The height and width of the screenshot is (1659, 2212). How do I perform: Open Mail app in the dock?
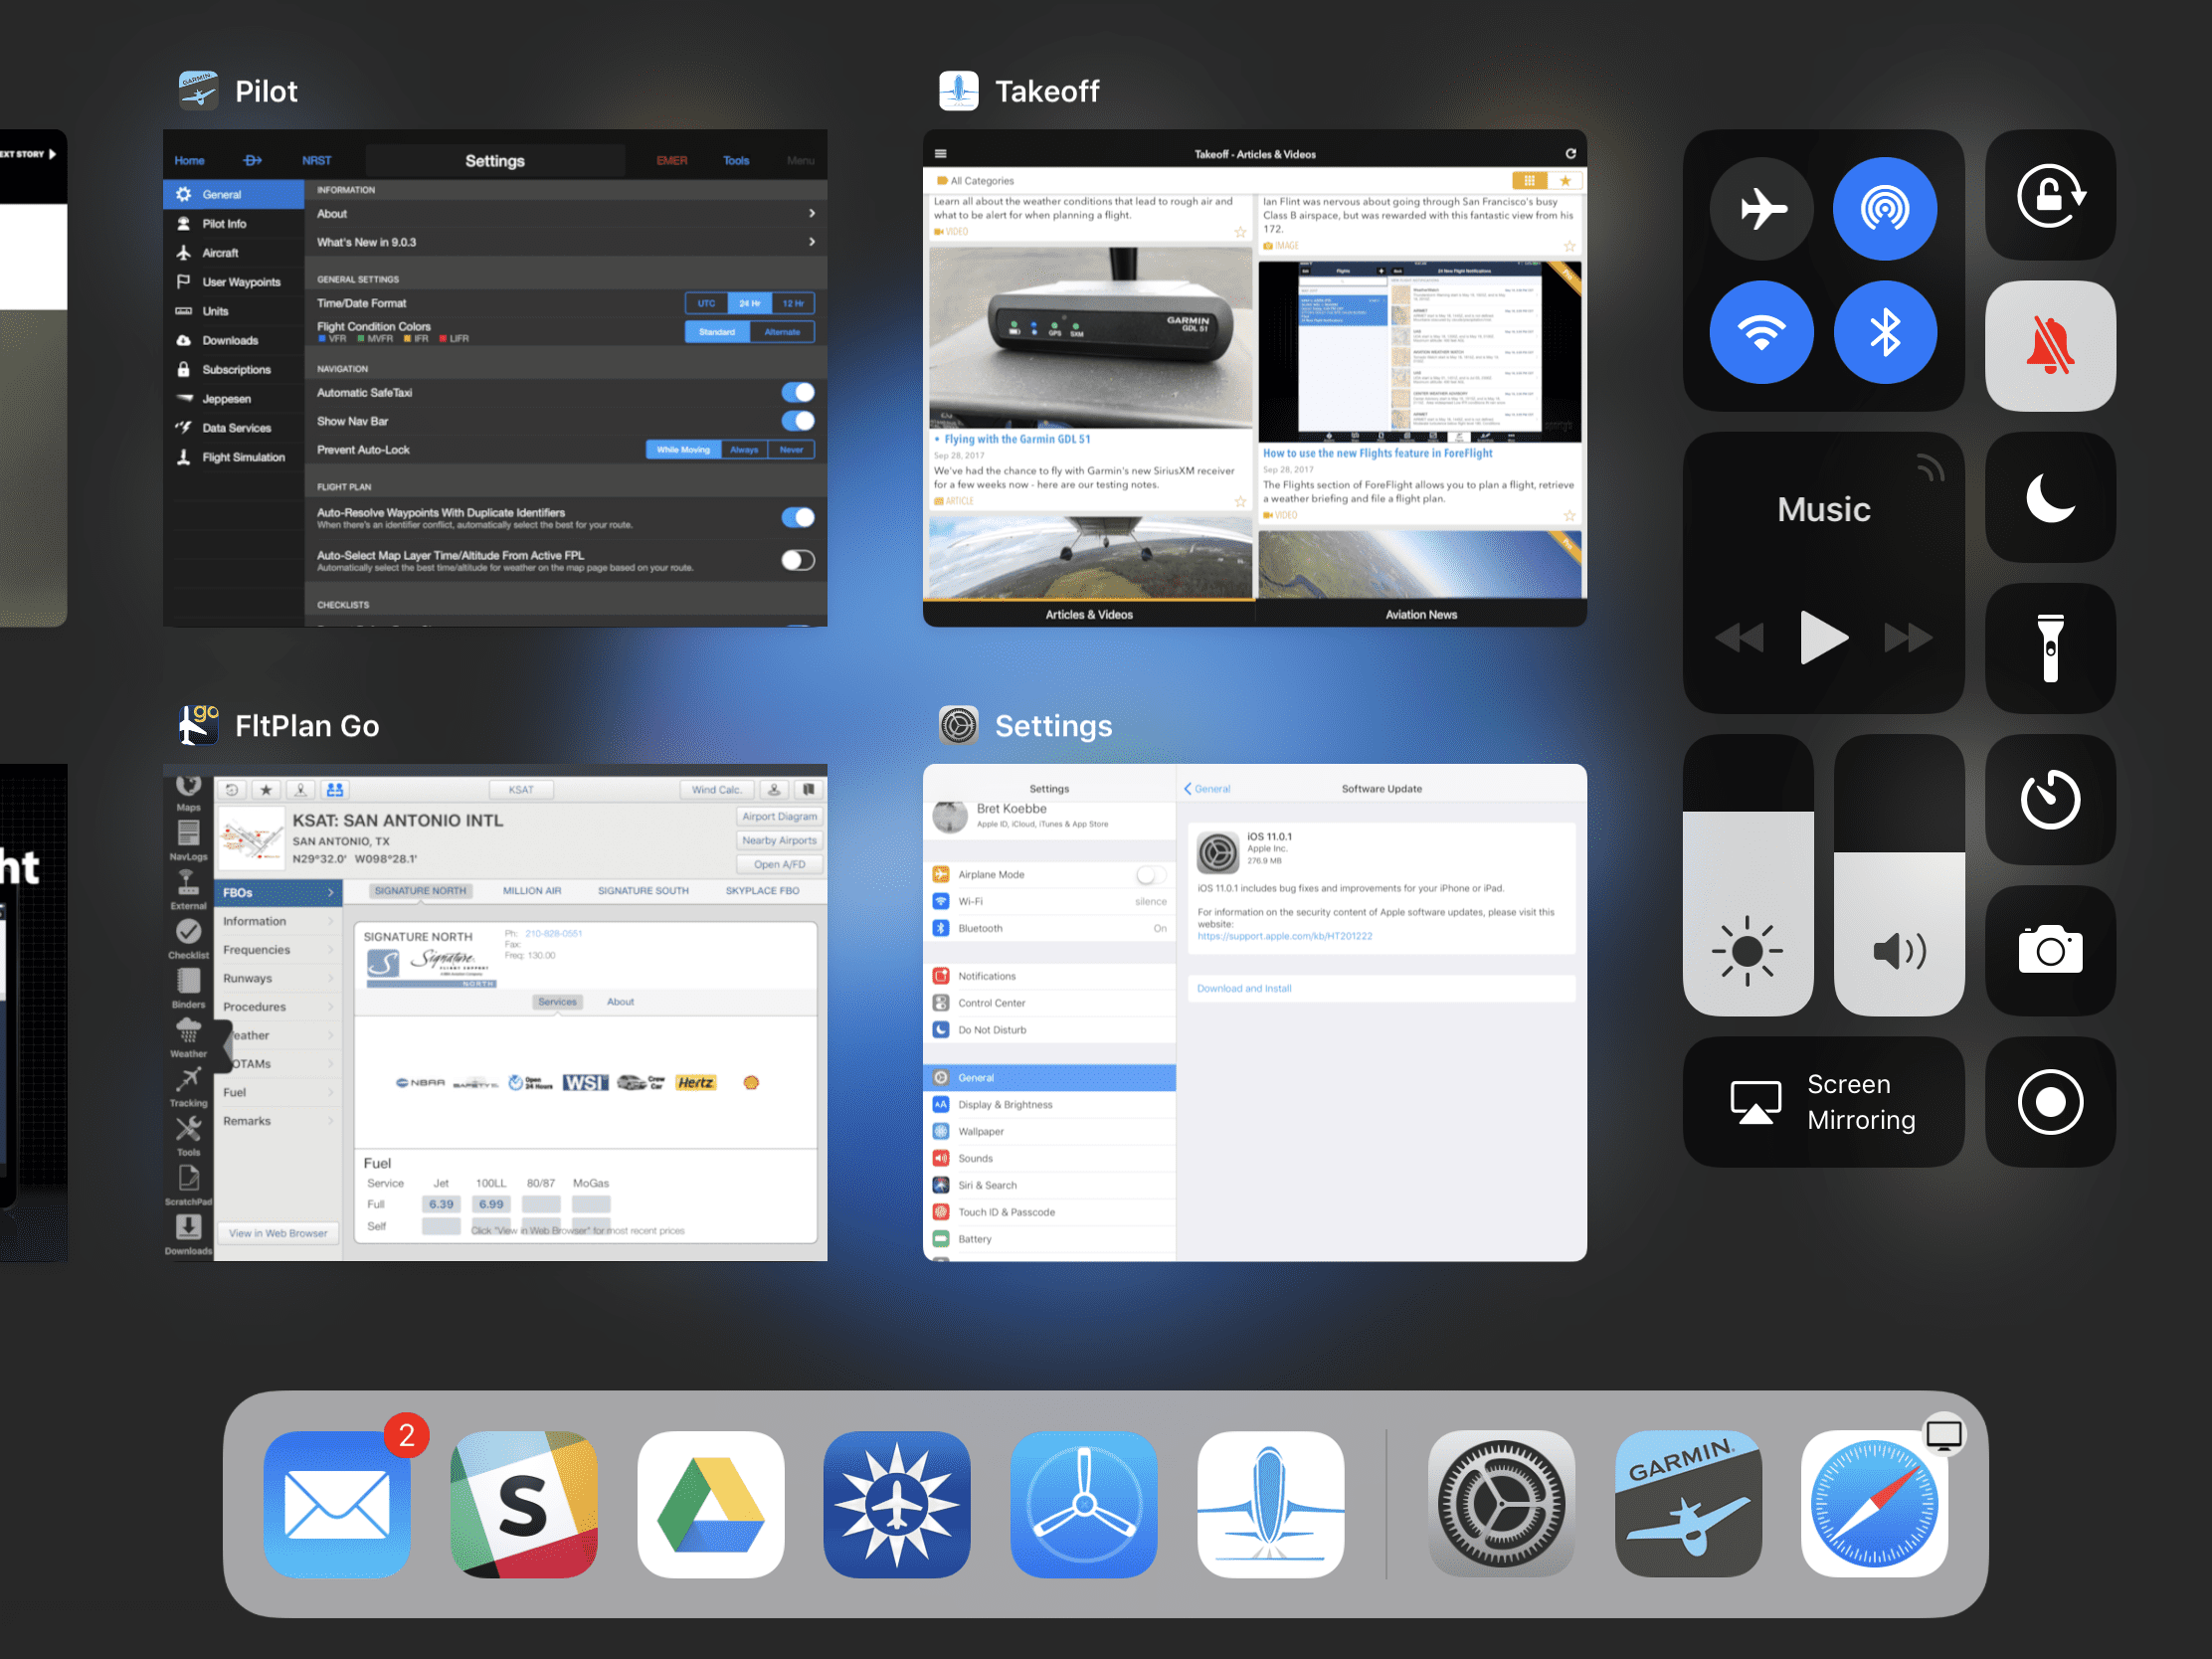click(337, 1504)
